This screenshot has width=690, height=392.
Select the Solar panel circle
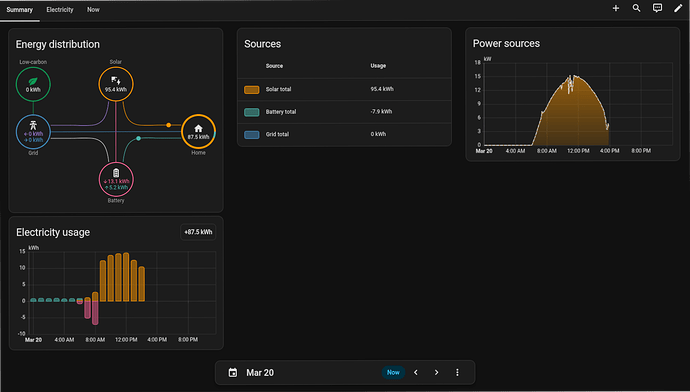(x=116, y=84)
